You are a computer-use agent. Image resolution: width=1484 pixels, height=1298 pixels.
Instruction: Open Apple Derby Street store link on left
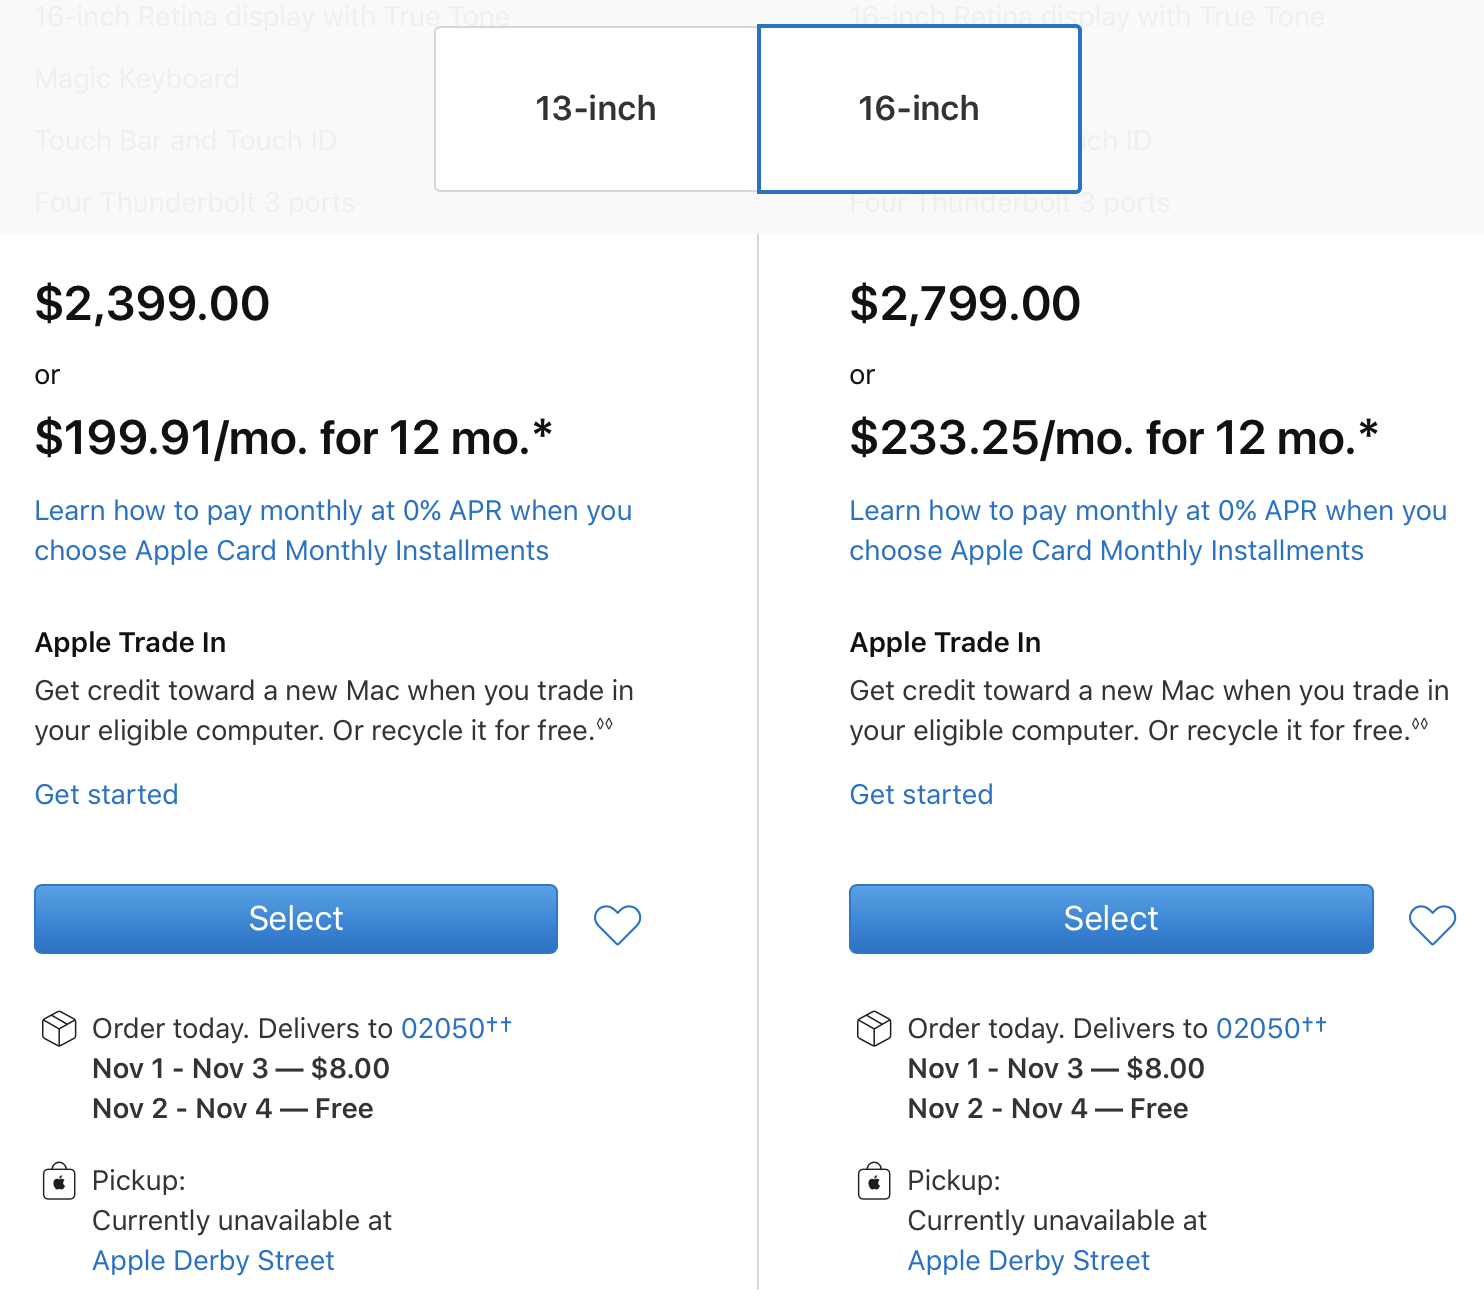213,1261
